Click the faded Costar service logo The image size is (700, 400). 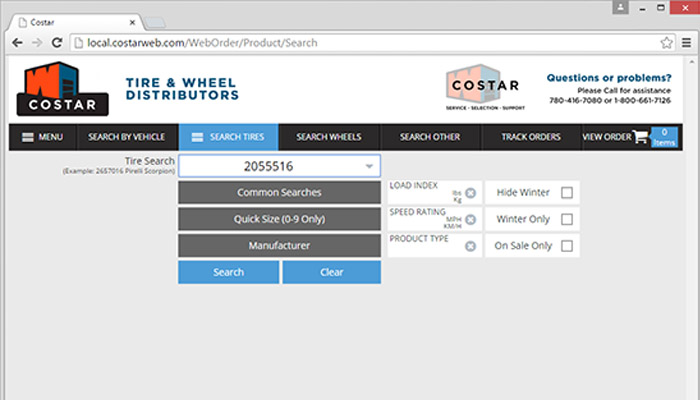(x=485, y=87)
